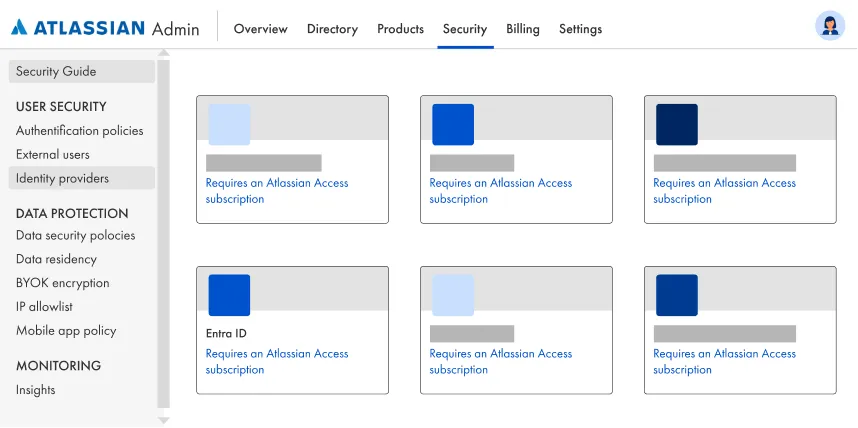Click the sidebar scroll-down arrow

(x=164, y=420)
